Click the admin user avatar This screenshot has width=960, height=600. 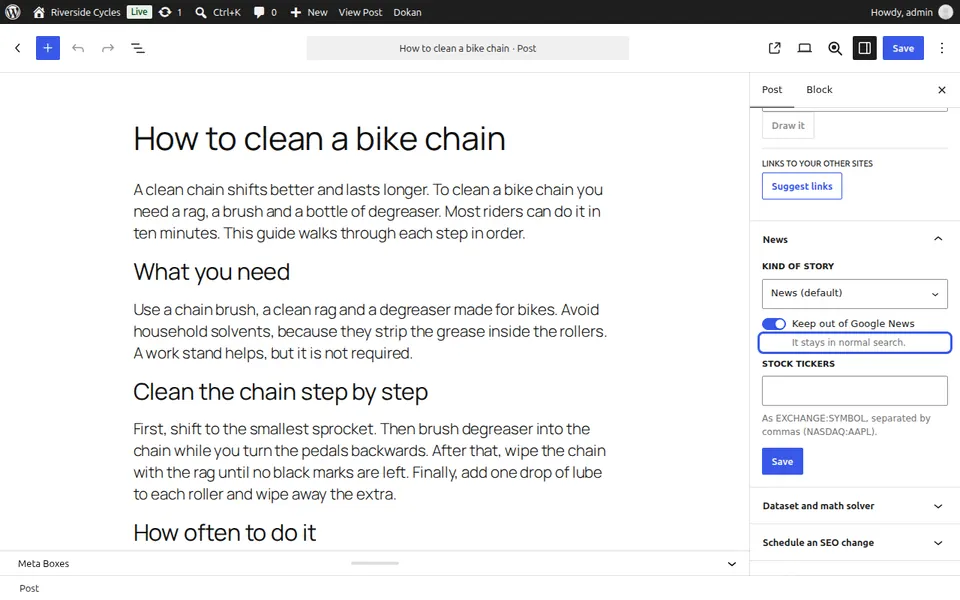click(x=945, y=12)
